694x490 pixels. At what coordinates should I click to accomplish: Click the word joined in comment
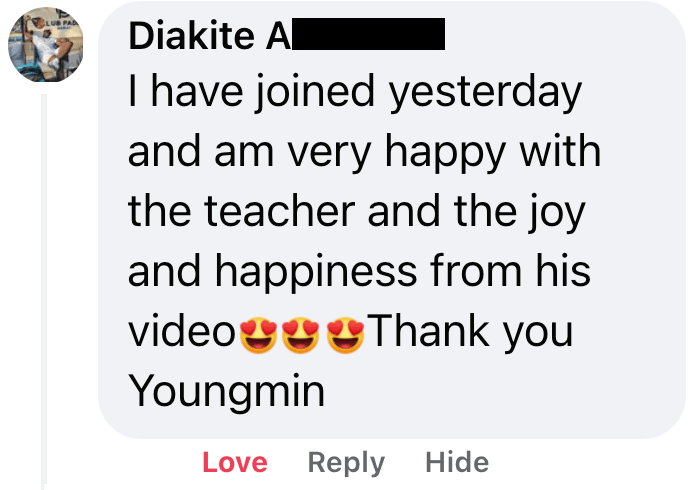(x=314, y=92)
